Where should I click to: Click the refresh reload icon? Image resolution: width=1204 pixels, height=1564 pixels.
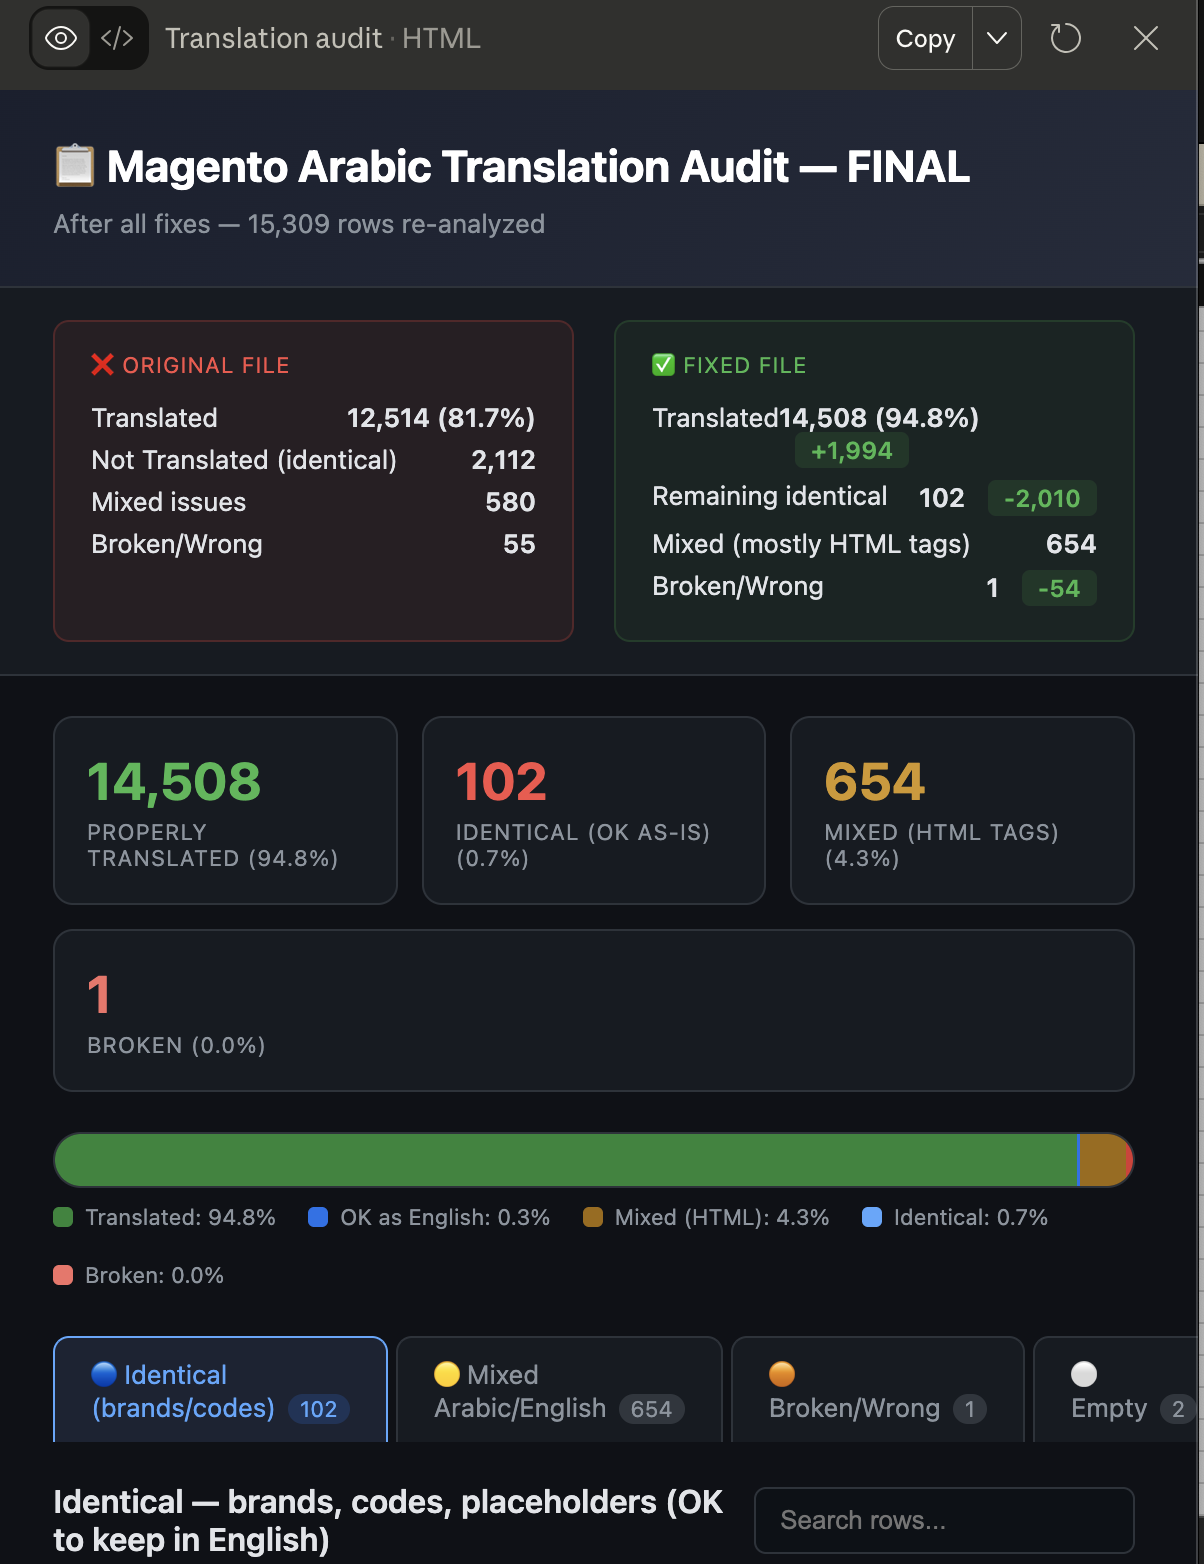1065,39
